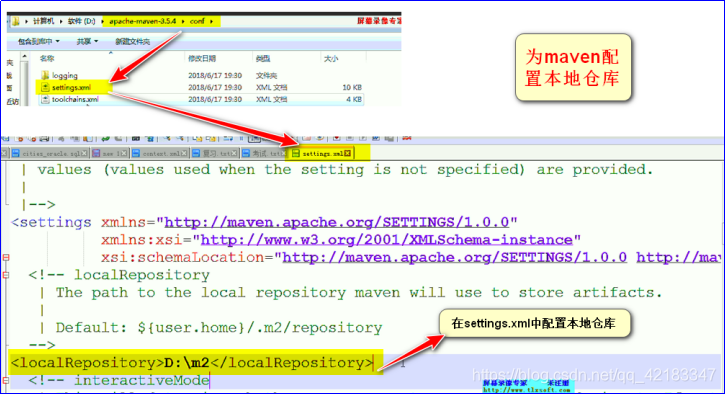Click the logging folder icon
This screenshot has height=394, width=726.
tap(45, 75)
